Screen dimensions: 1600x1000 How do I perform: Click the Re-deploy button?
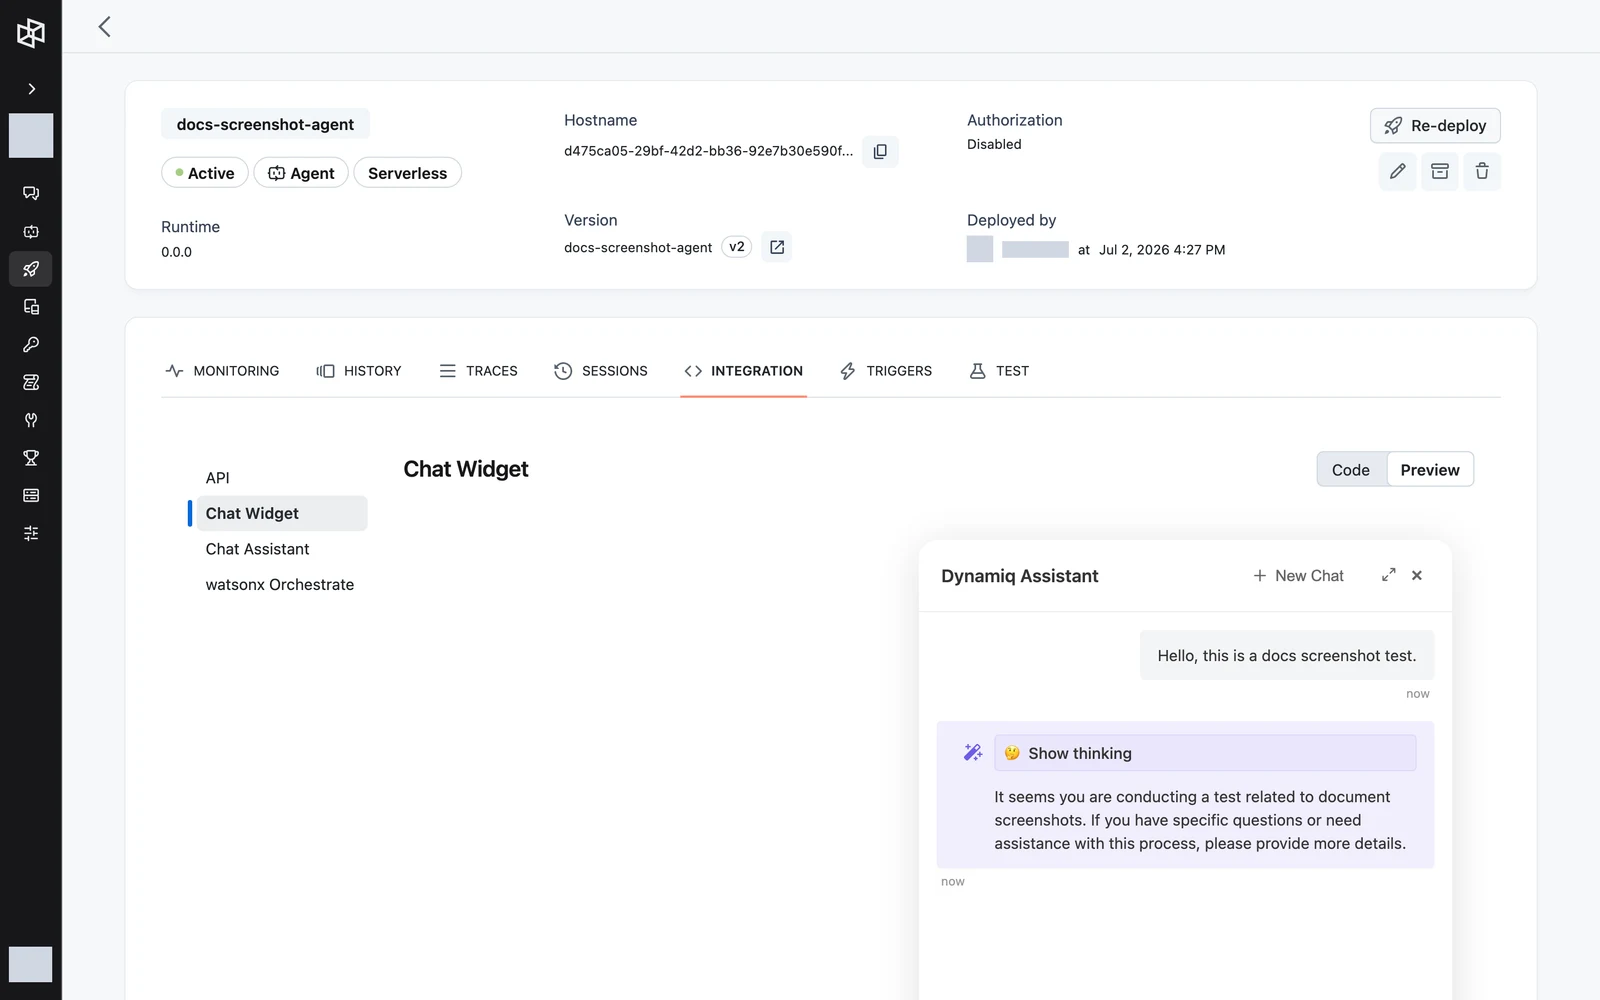coord(1435,126)
